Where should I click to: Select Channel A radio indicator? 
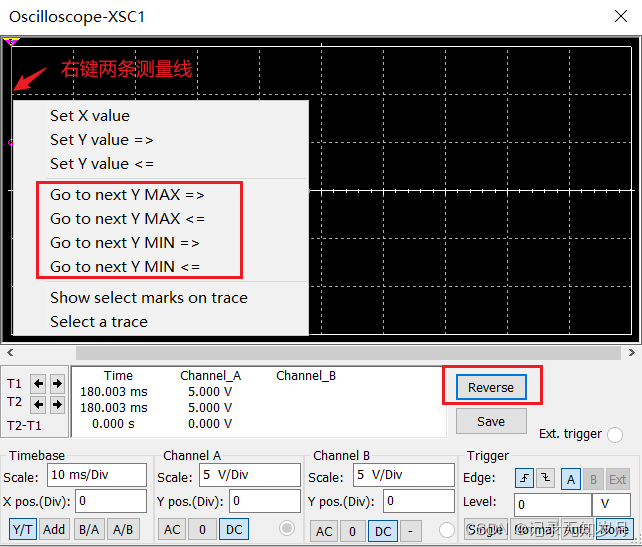click(287, 528)
